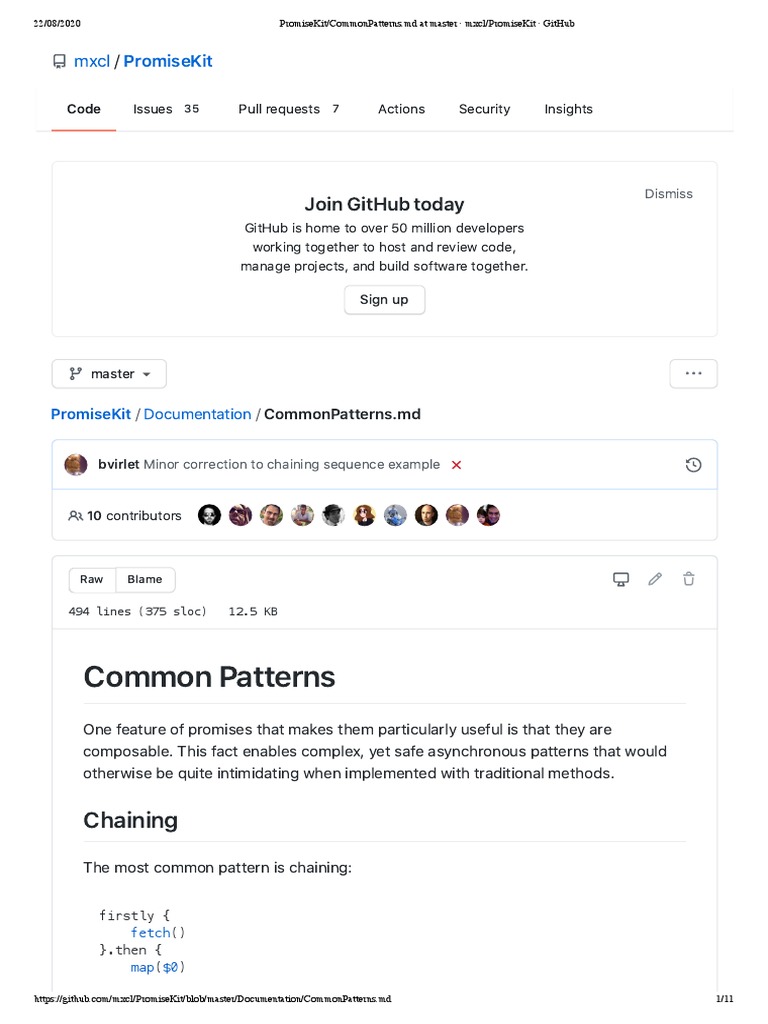Screen dimensions: 768x1024
Task: Open the three-dots more options menu
Action: [693, 374]
